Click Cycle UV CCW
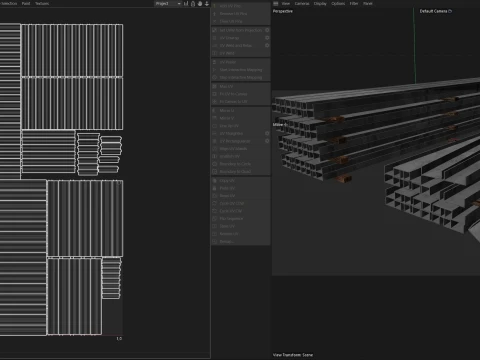Image resolution: width=480 pixels, height=360 pixels. (240, 203)
